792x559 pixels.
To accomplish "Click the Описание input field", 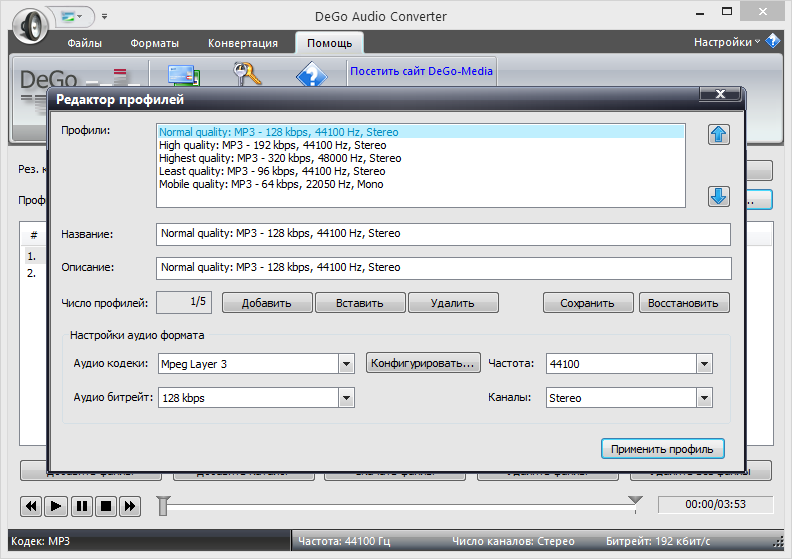I will coord(443,268).
